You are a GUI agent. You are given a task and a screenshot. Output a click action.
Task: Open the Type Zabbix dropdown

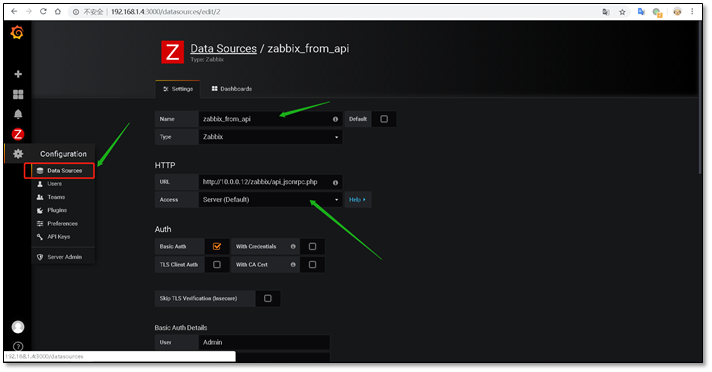click(271, 137)
